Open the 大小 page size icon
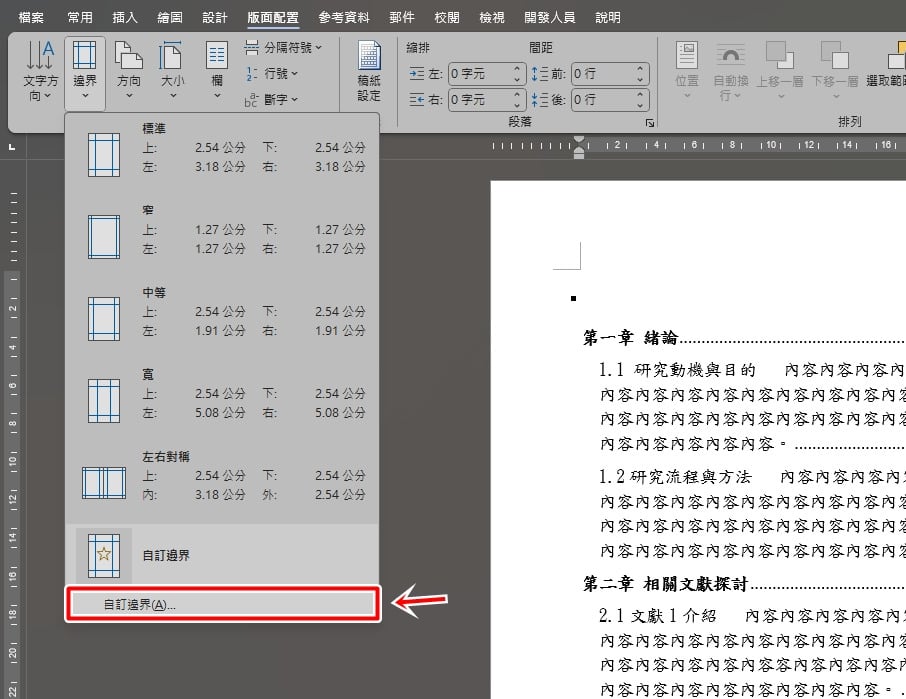 [172, 70]
